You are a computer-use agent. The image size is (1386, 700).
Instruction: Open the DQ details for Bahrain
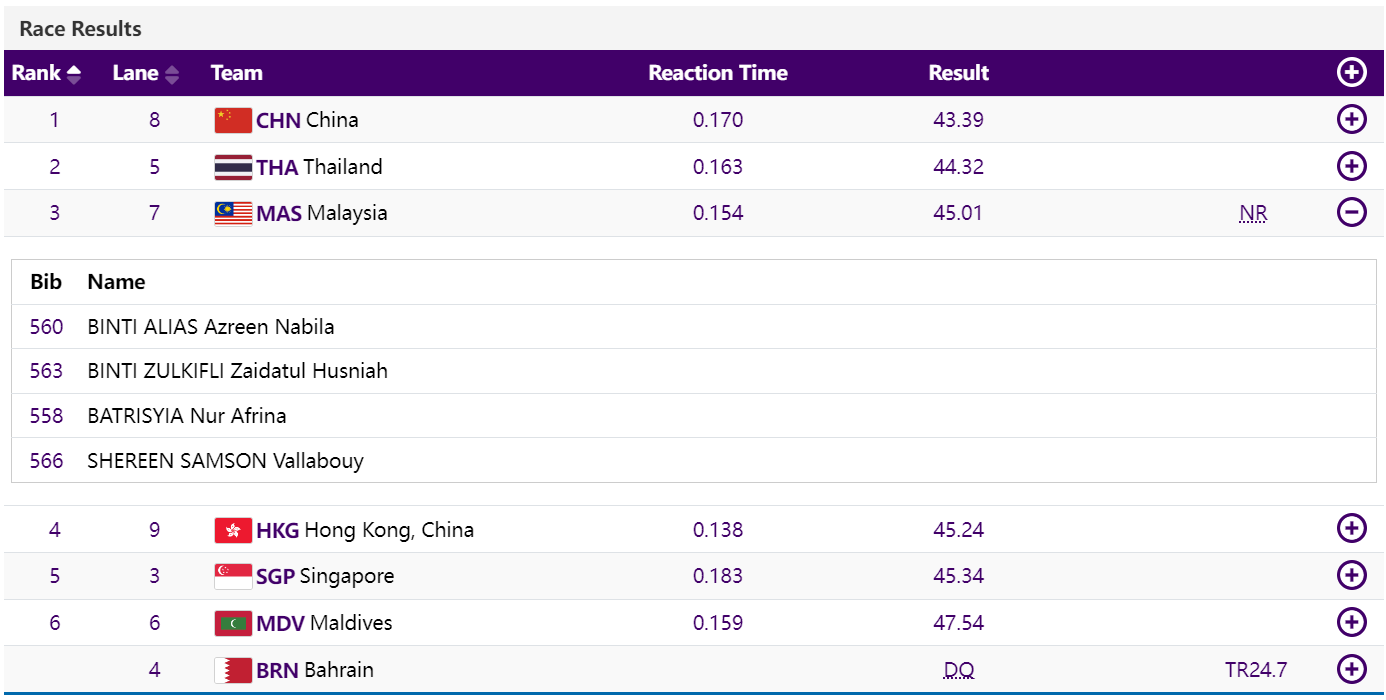(958, 669)
